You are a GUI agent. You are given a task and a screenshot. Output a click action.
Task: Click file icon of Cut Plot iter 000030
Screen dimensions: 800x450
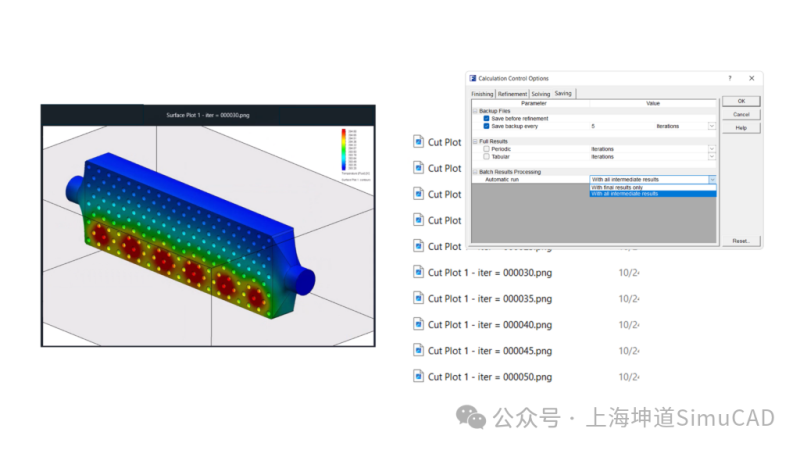418,272
